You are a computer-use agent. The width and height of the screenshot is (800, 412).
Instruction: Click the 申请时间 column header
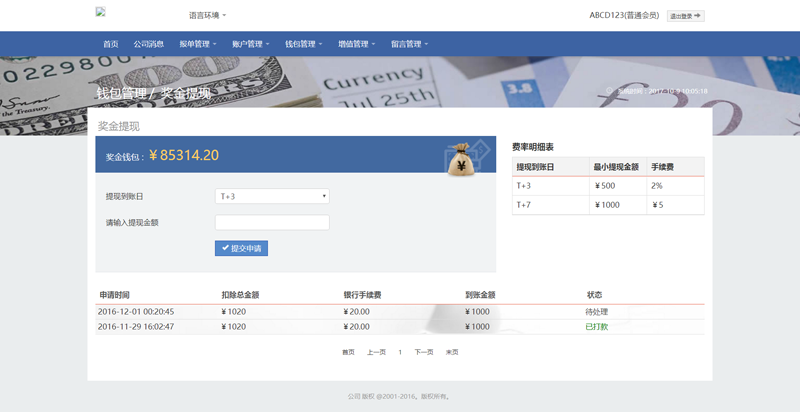(x=114, y=295)
